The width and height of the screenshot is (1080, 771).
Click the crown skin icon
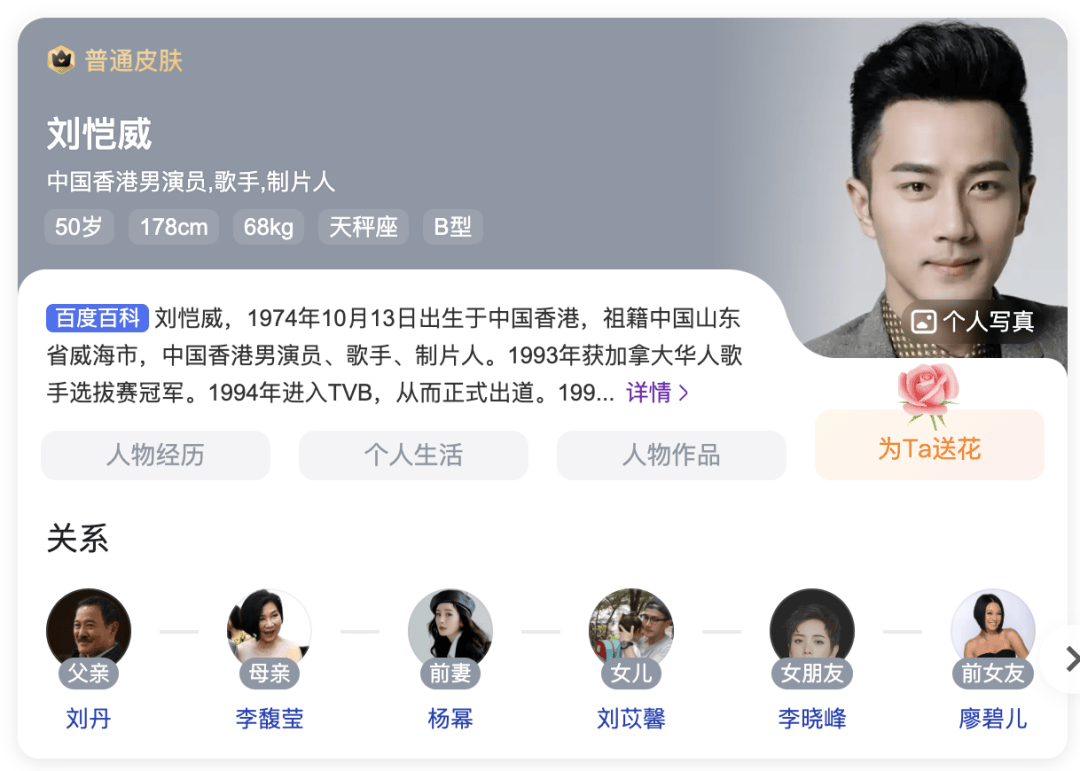(x=61, y=60)
